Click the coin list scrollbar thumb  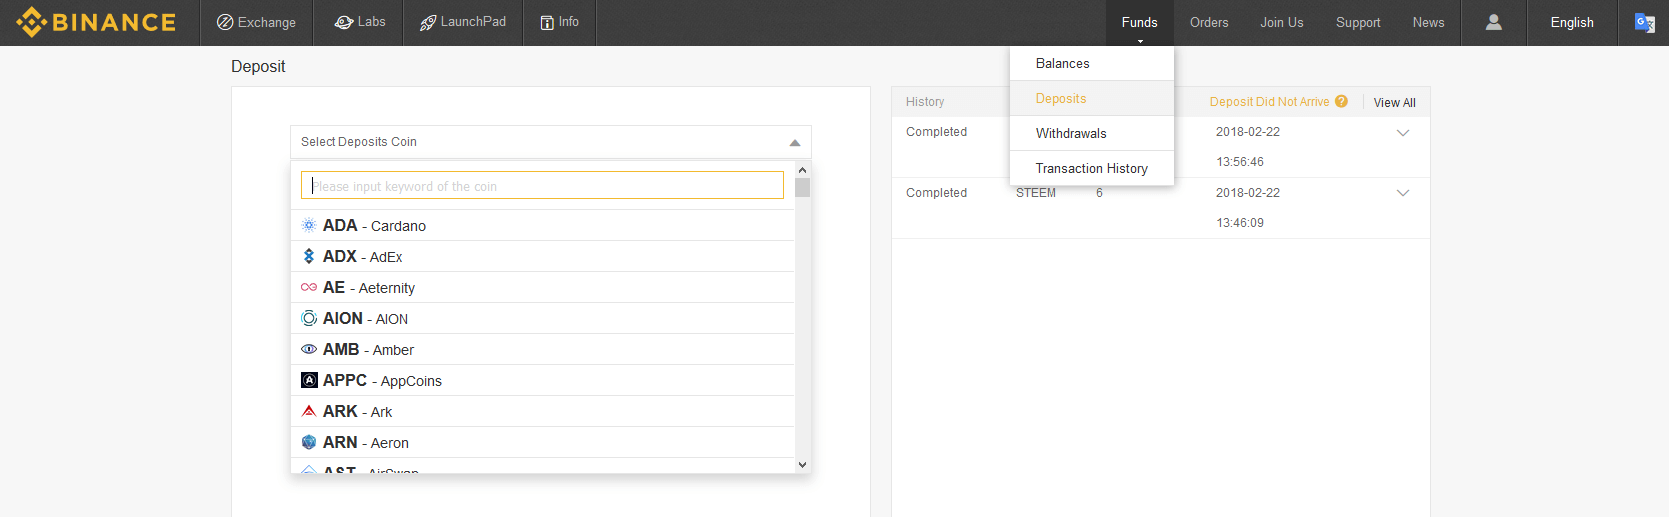802,188
